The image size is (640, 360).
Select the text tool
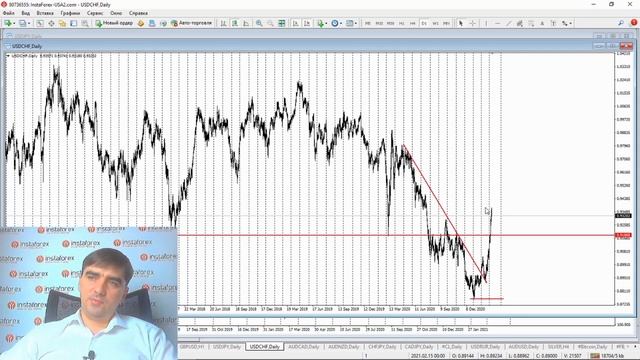click(x=542, y=23)
